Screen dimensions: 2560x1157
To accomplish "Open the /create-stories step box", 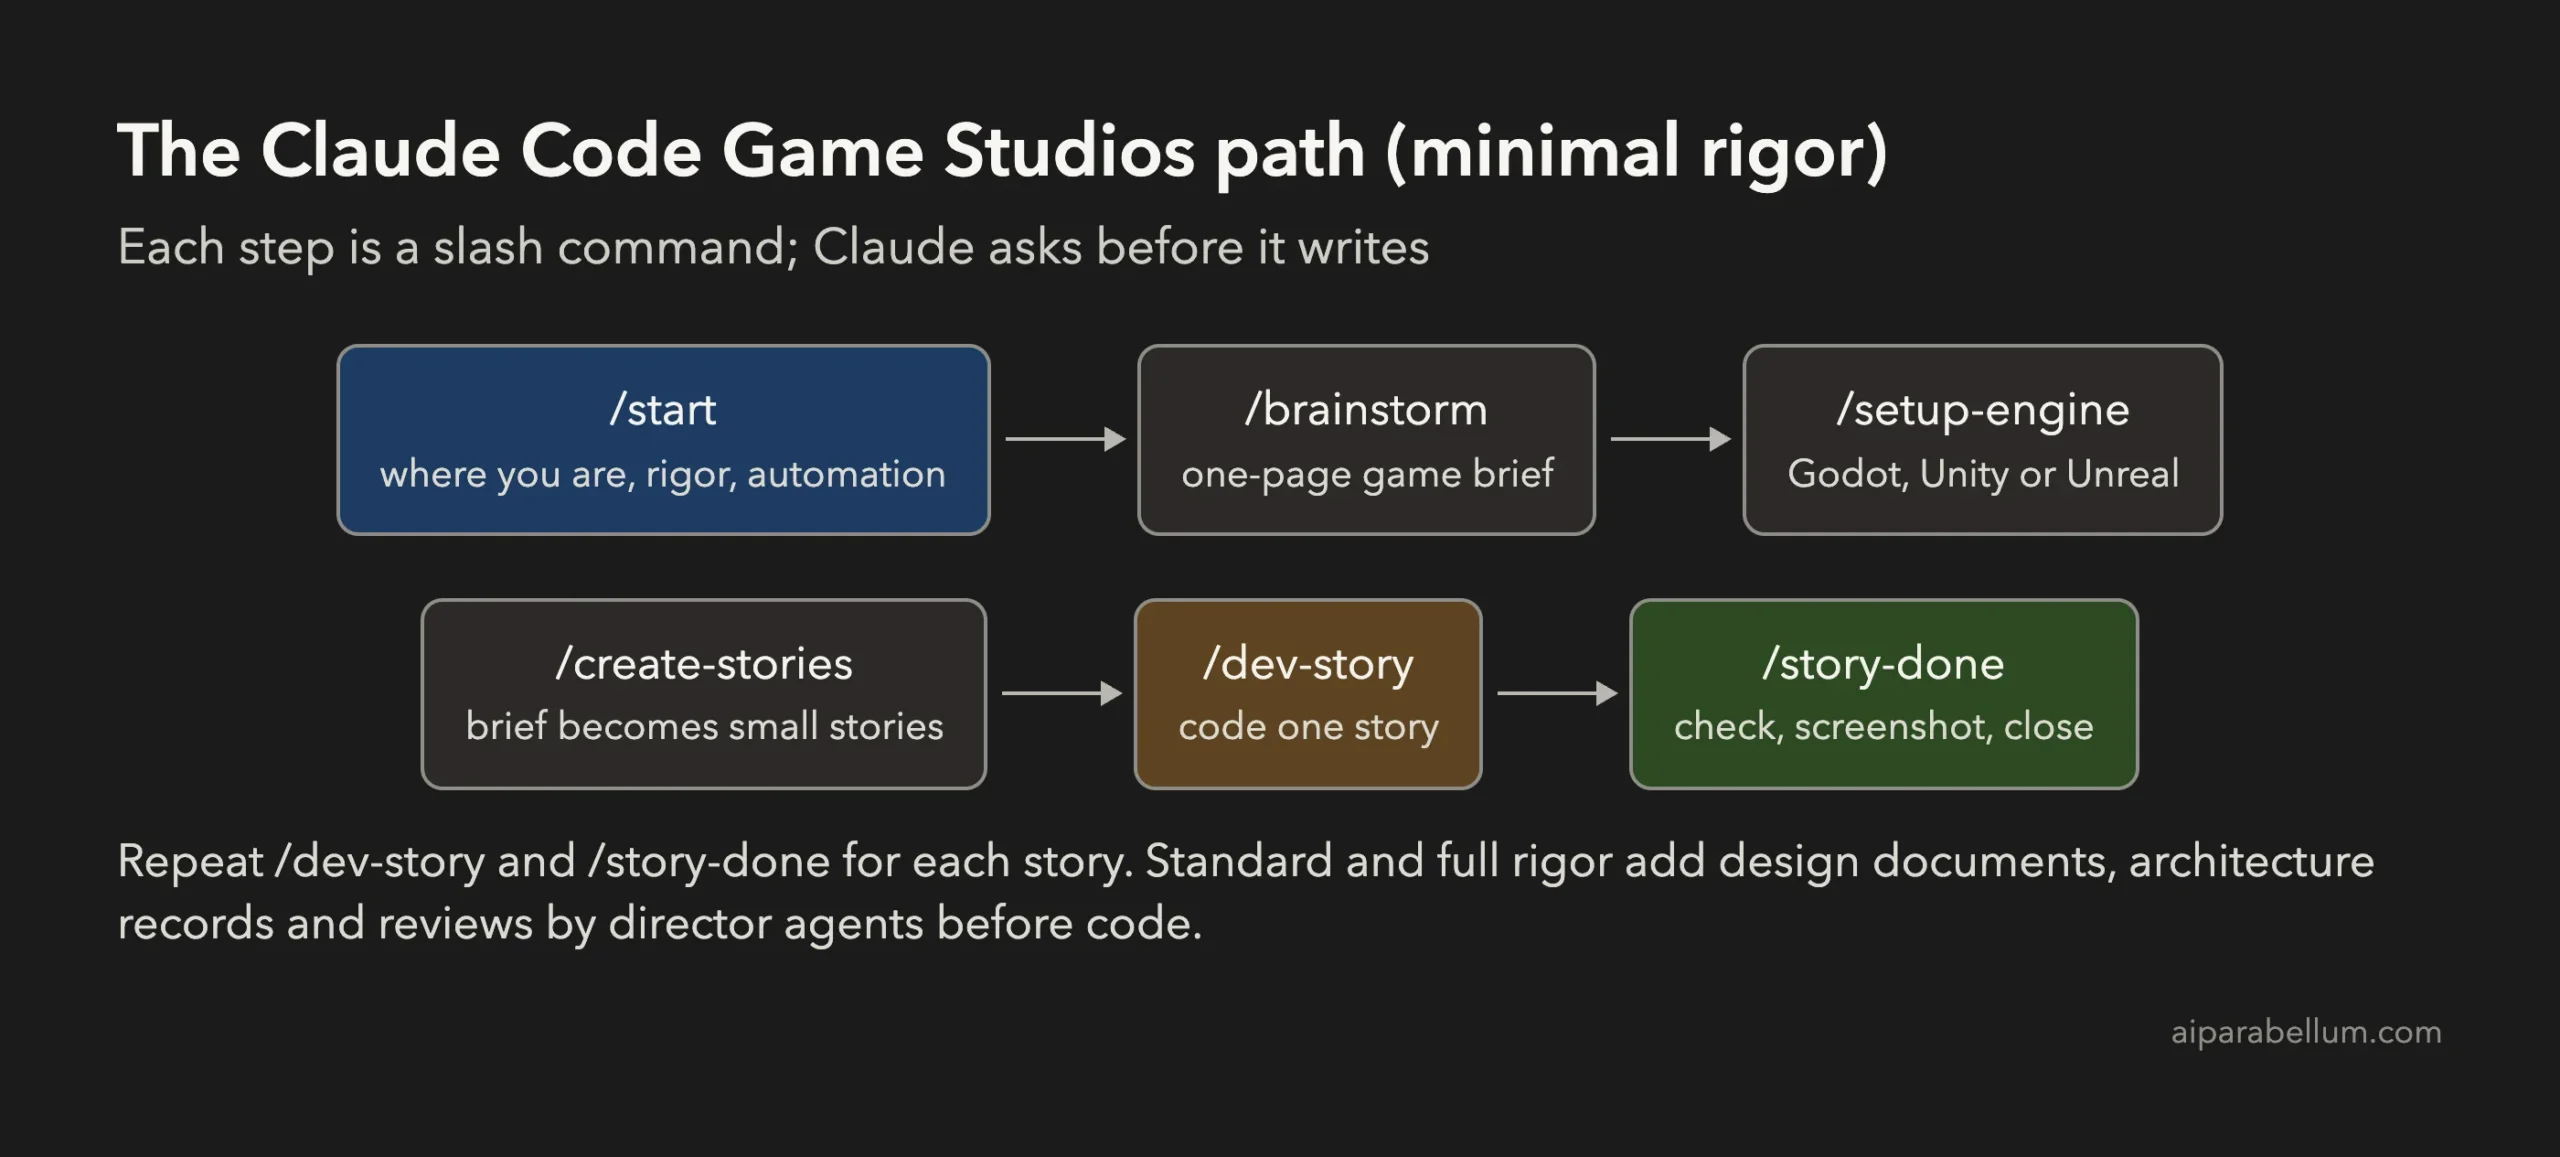I will pyautogui.click(x=704, y=694).
